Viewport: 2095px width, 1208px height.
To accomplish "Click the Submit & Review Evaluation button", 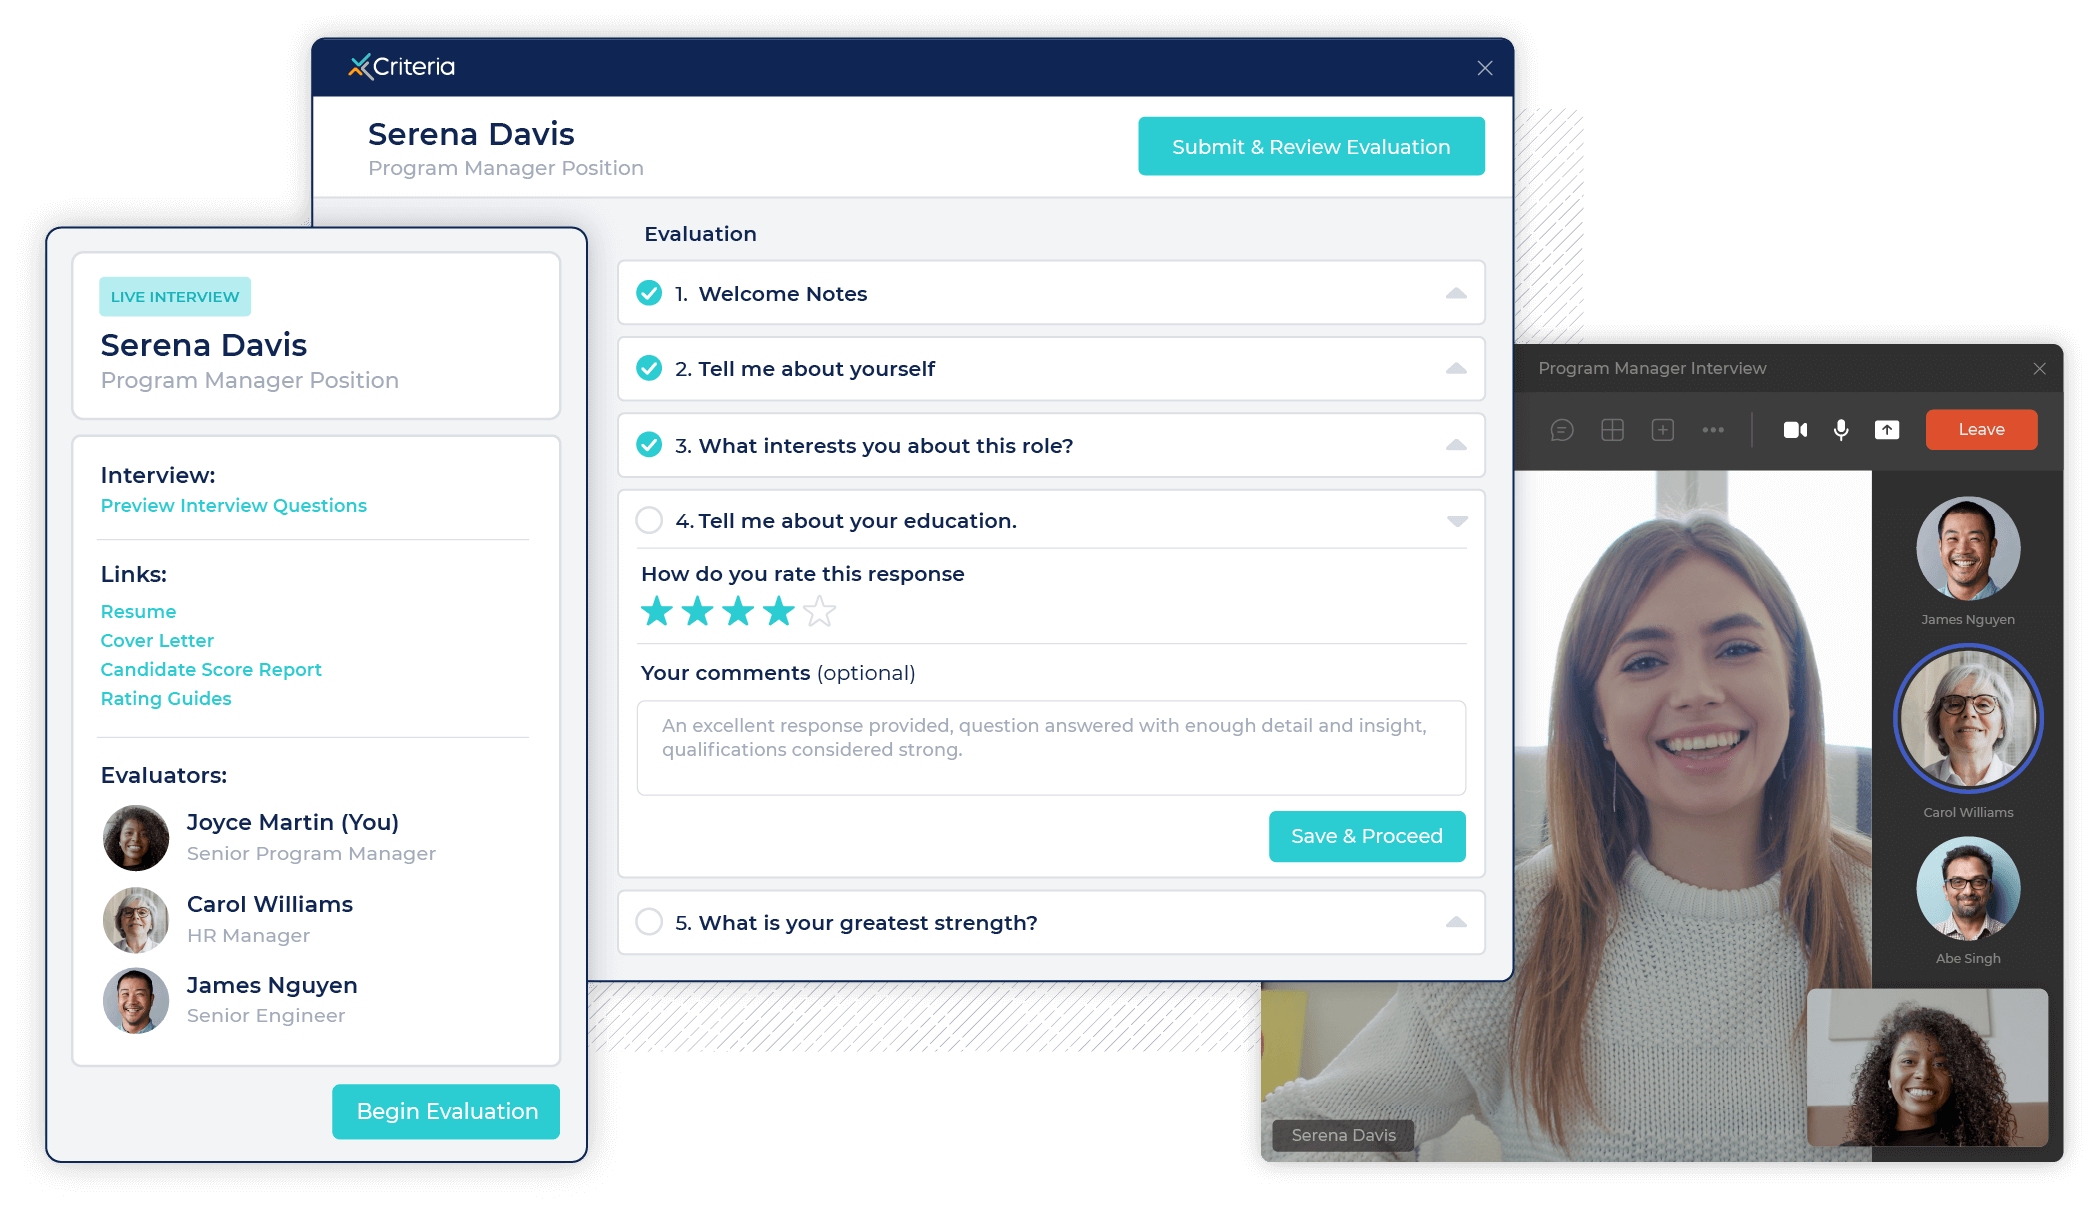I will point(1309,145).
